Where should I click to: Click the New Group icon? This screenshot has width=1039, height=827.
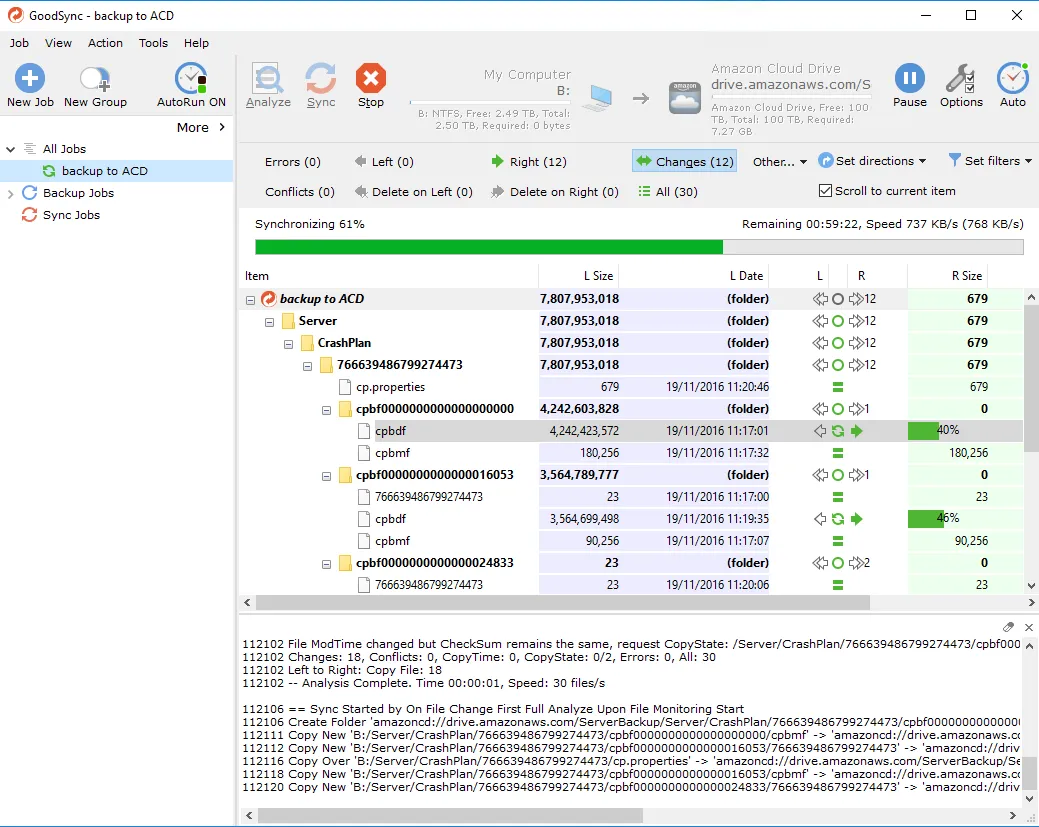click(x=95, y=79)
